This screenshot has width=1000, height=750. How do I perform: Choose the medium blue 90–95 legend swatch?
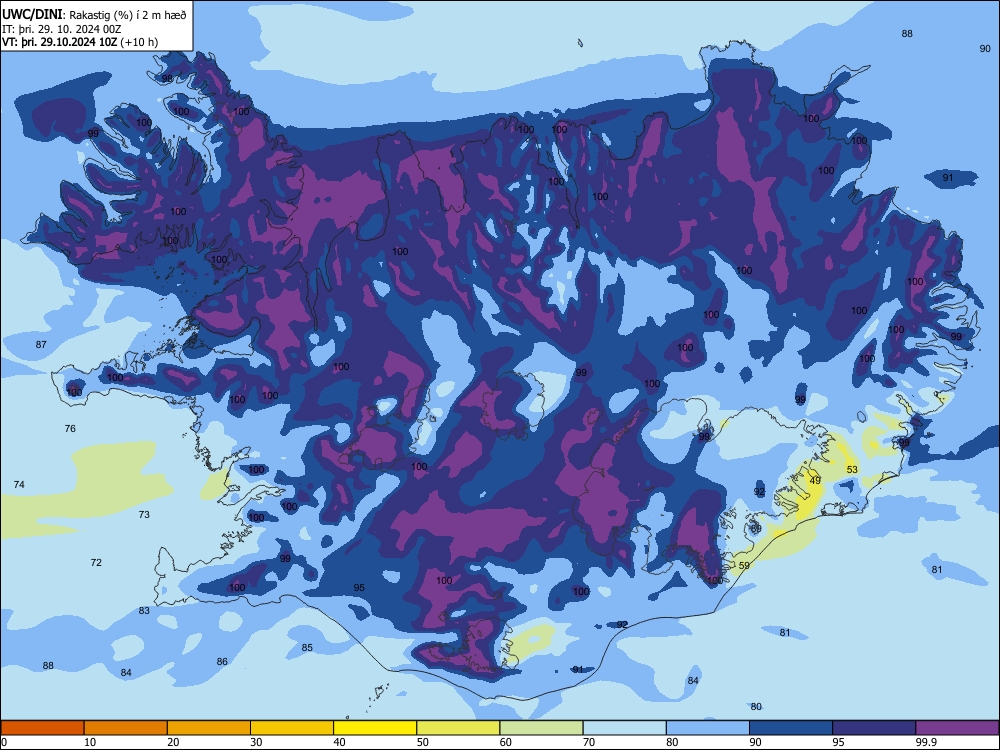[x=791, y=728]
